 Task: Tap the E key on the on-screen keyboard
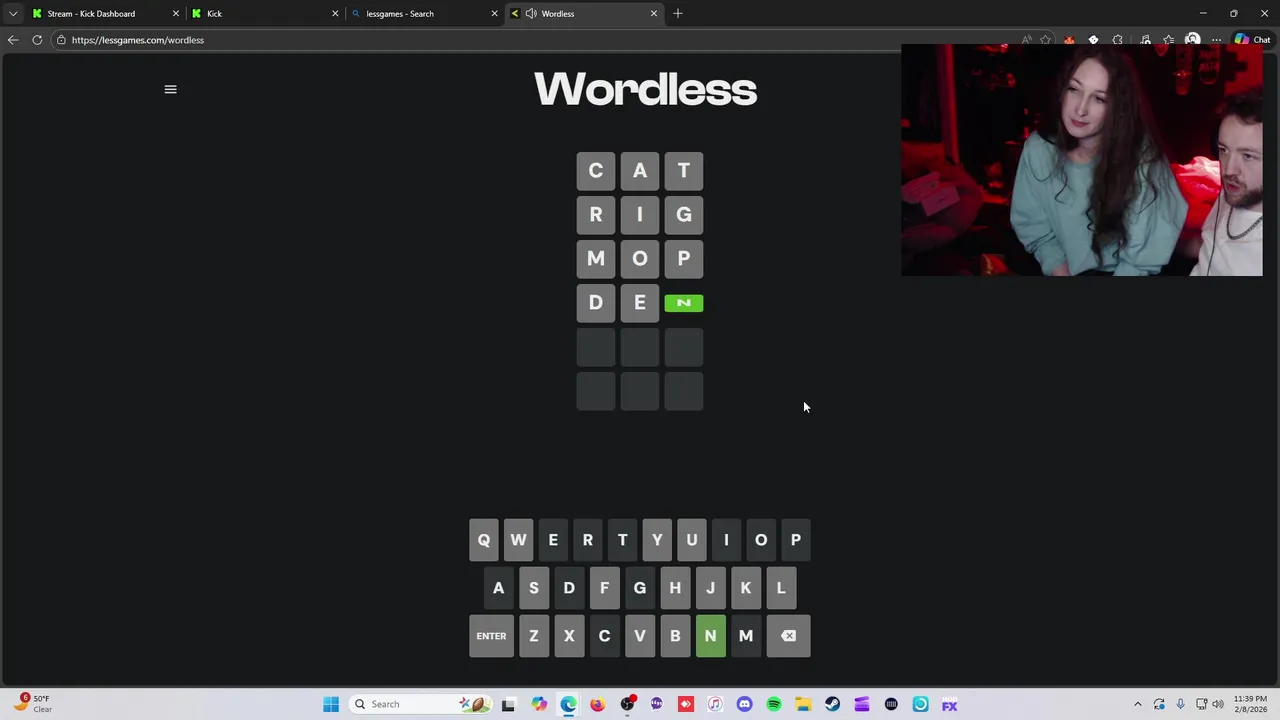[553, 540]
